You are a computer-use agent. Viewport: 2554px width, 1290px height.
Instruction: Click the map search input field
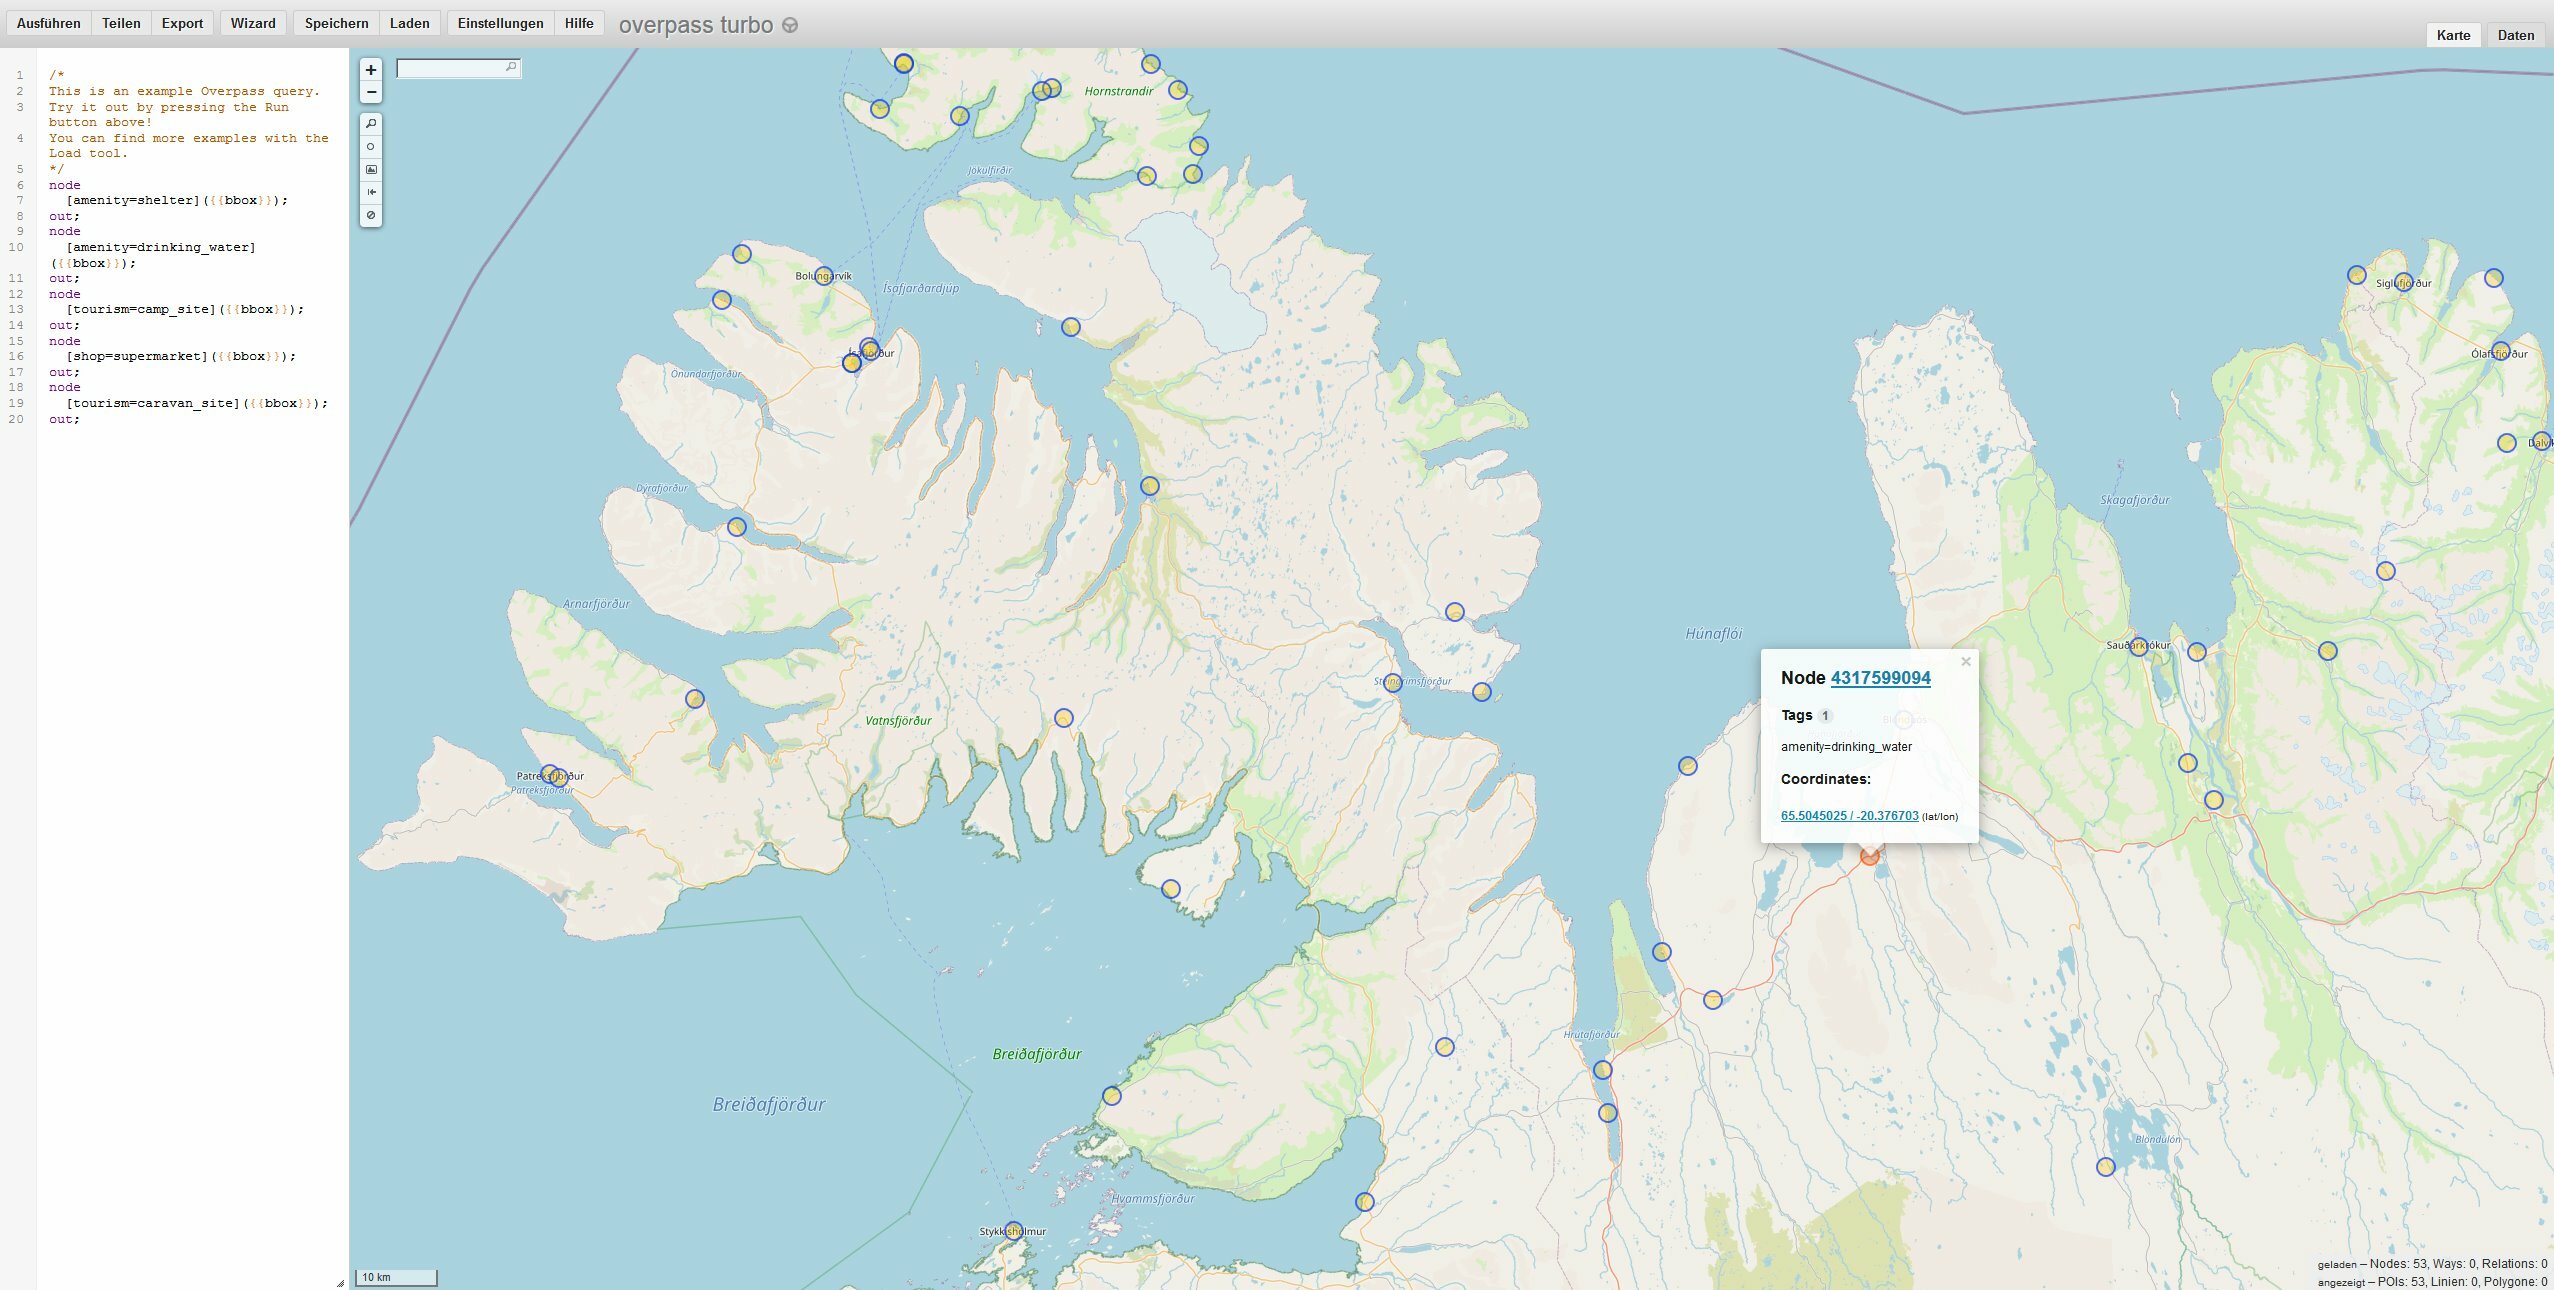451,68
